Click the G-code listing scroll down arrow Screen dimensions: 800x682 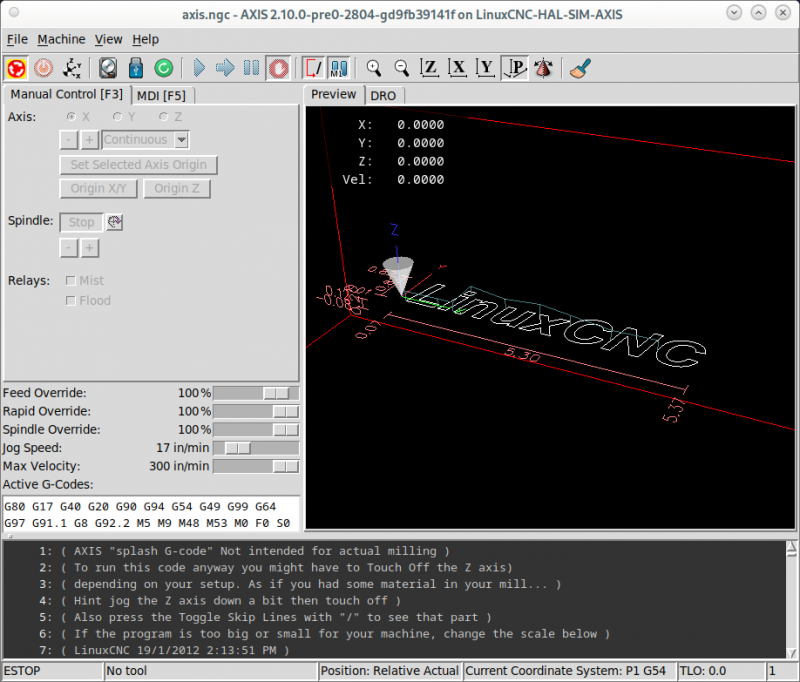coord(791,653)
